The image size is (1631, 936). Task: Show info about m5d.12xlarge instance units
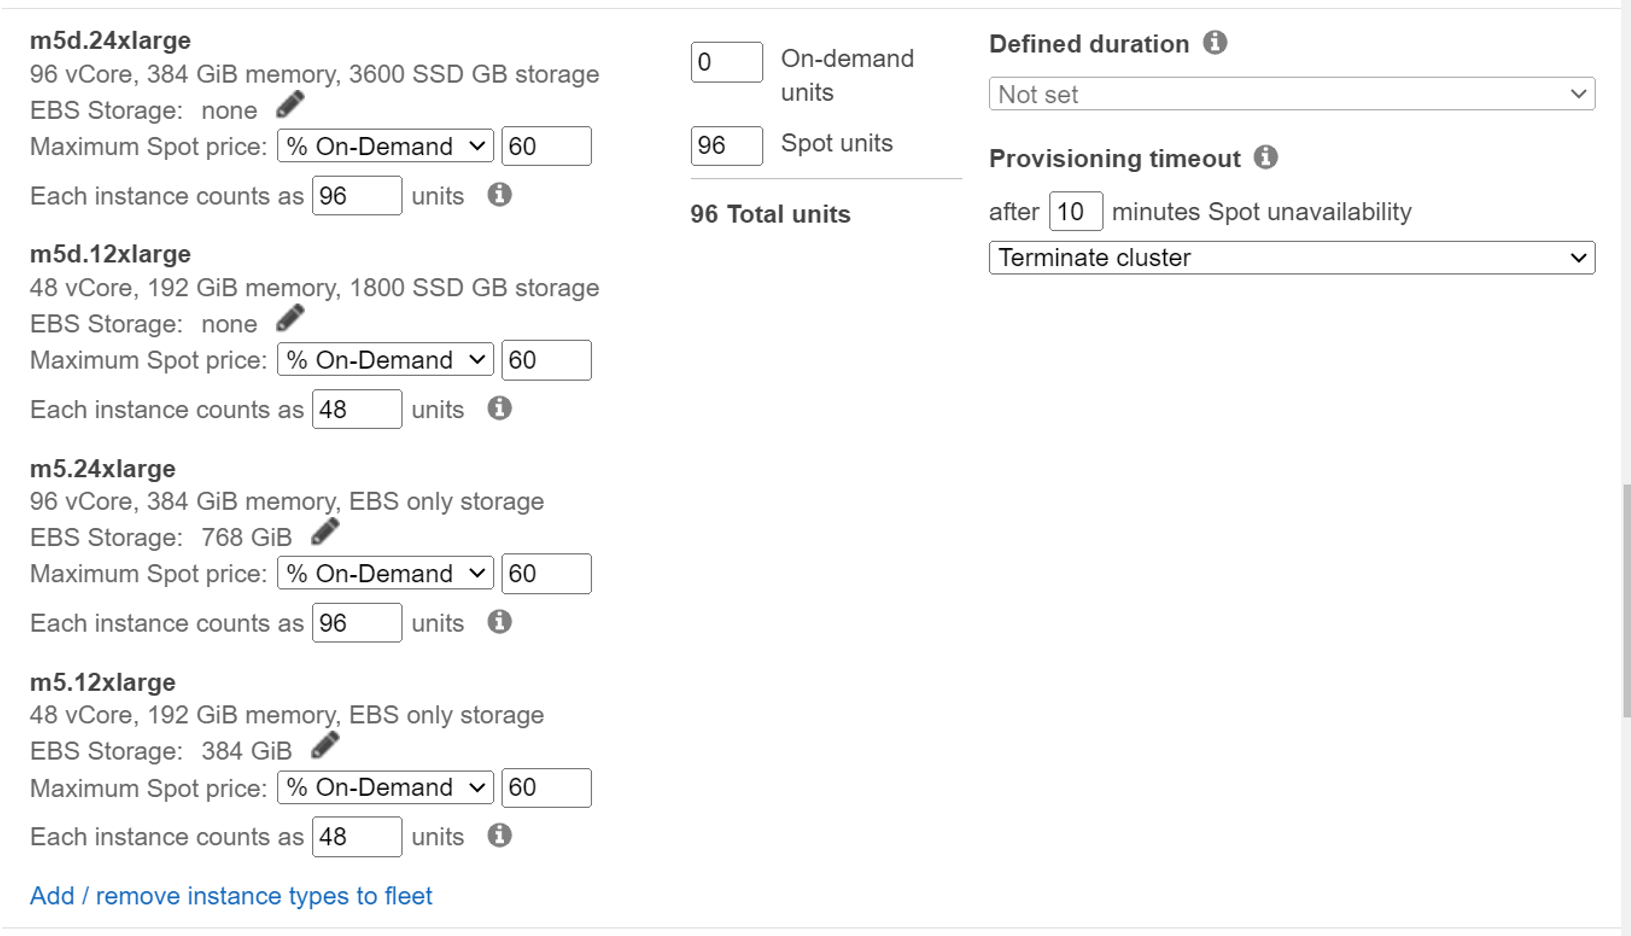point(500,409)
